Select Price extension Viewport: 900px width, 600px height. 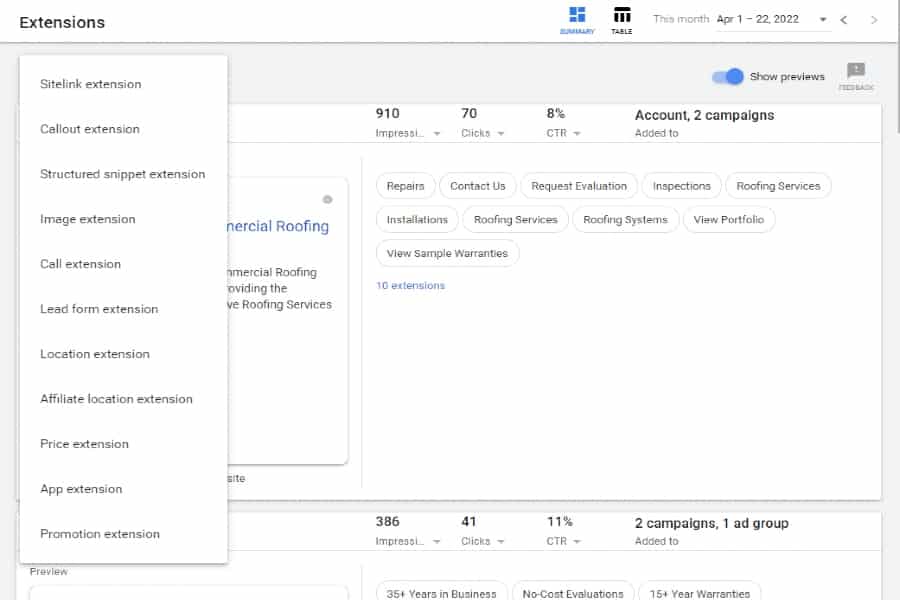(123, 444)
